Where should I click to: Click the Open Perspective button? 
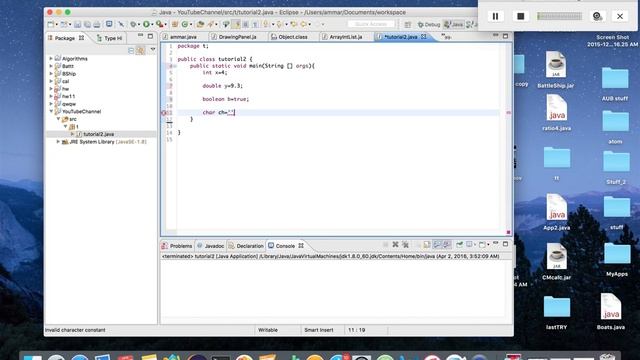407,25
